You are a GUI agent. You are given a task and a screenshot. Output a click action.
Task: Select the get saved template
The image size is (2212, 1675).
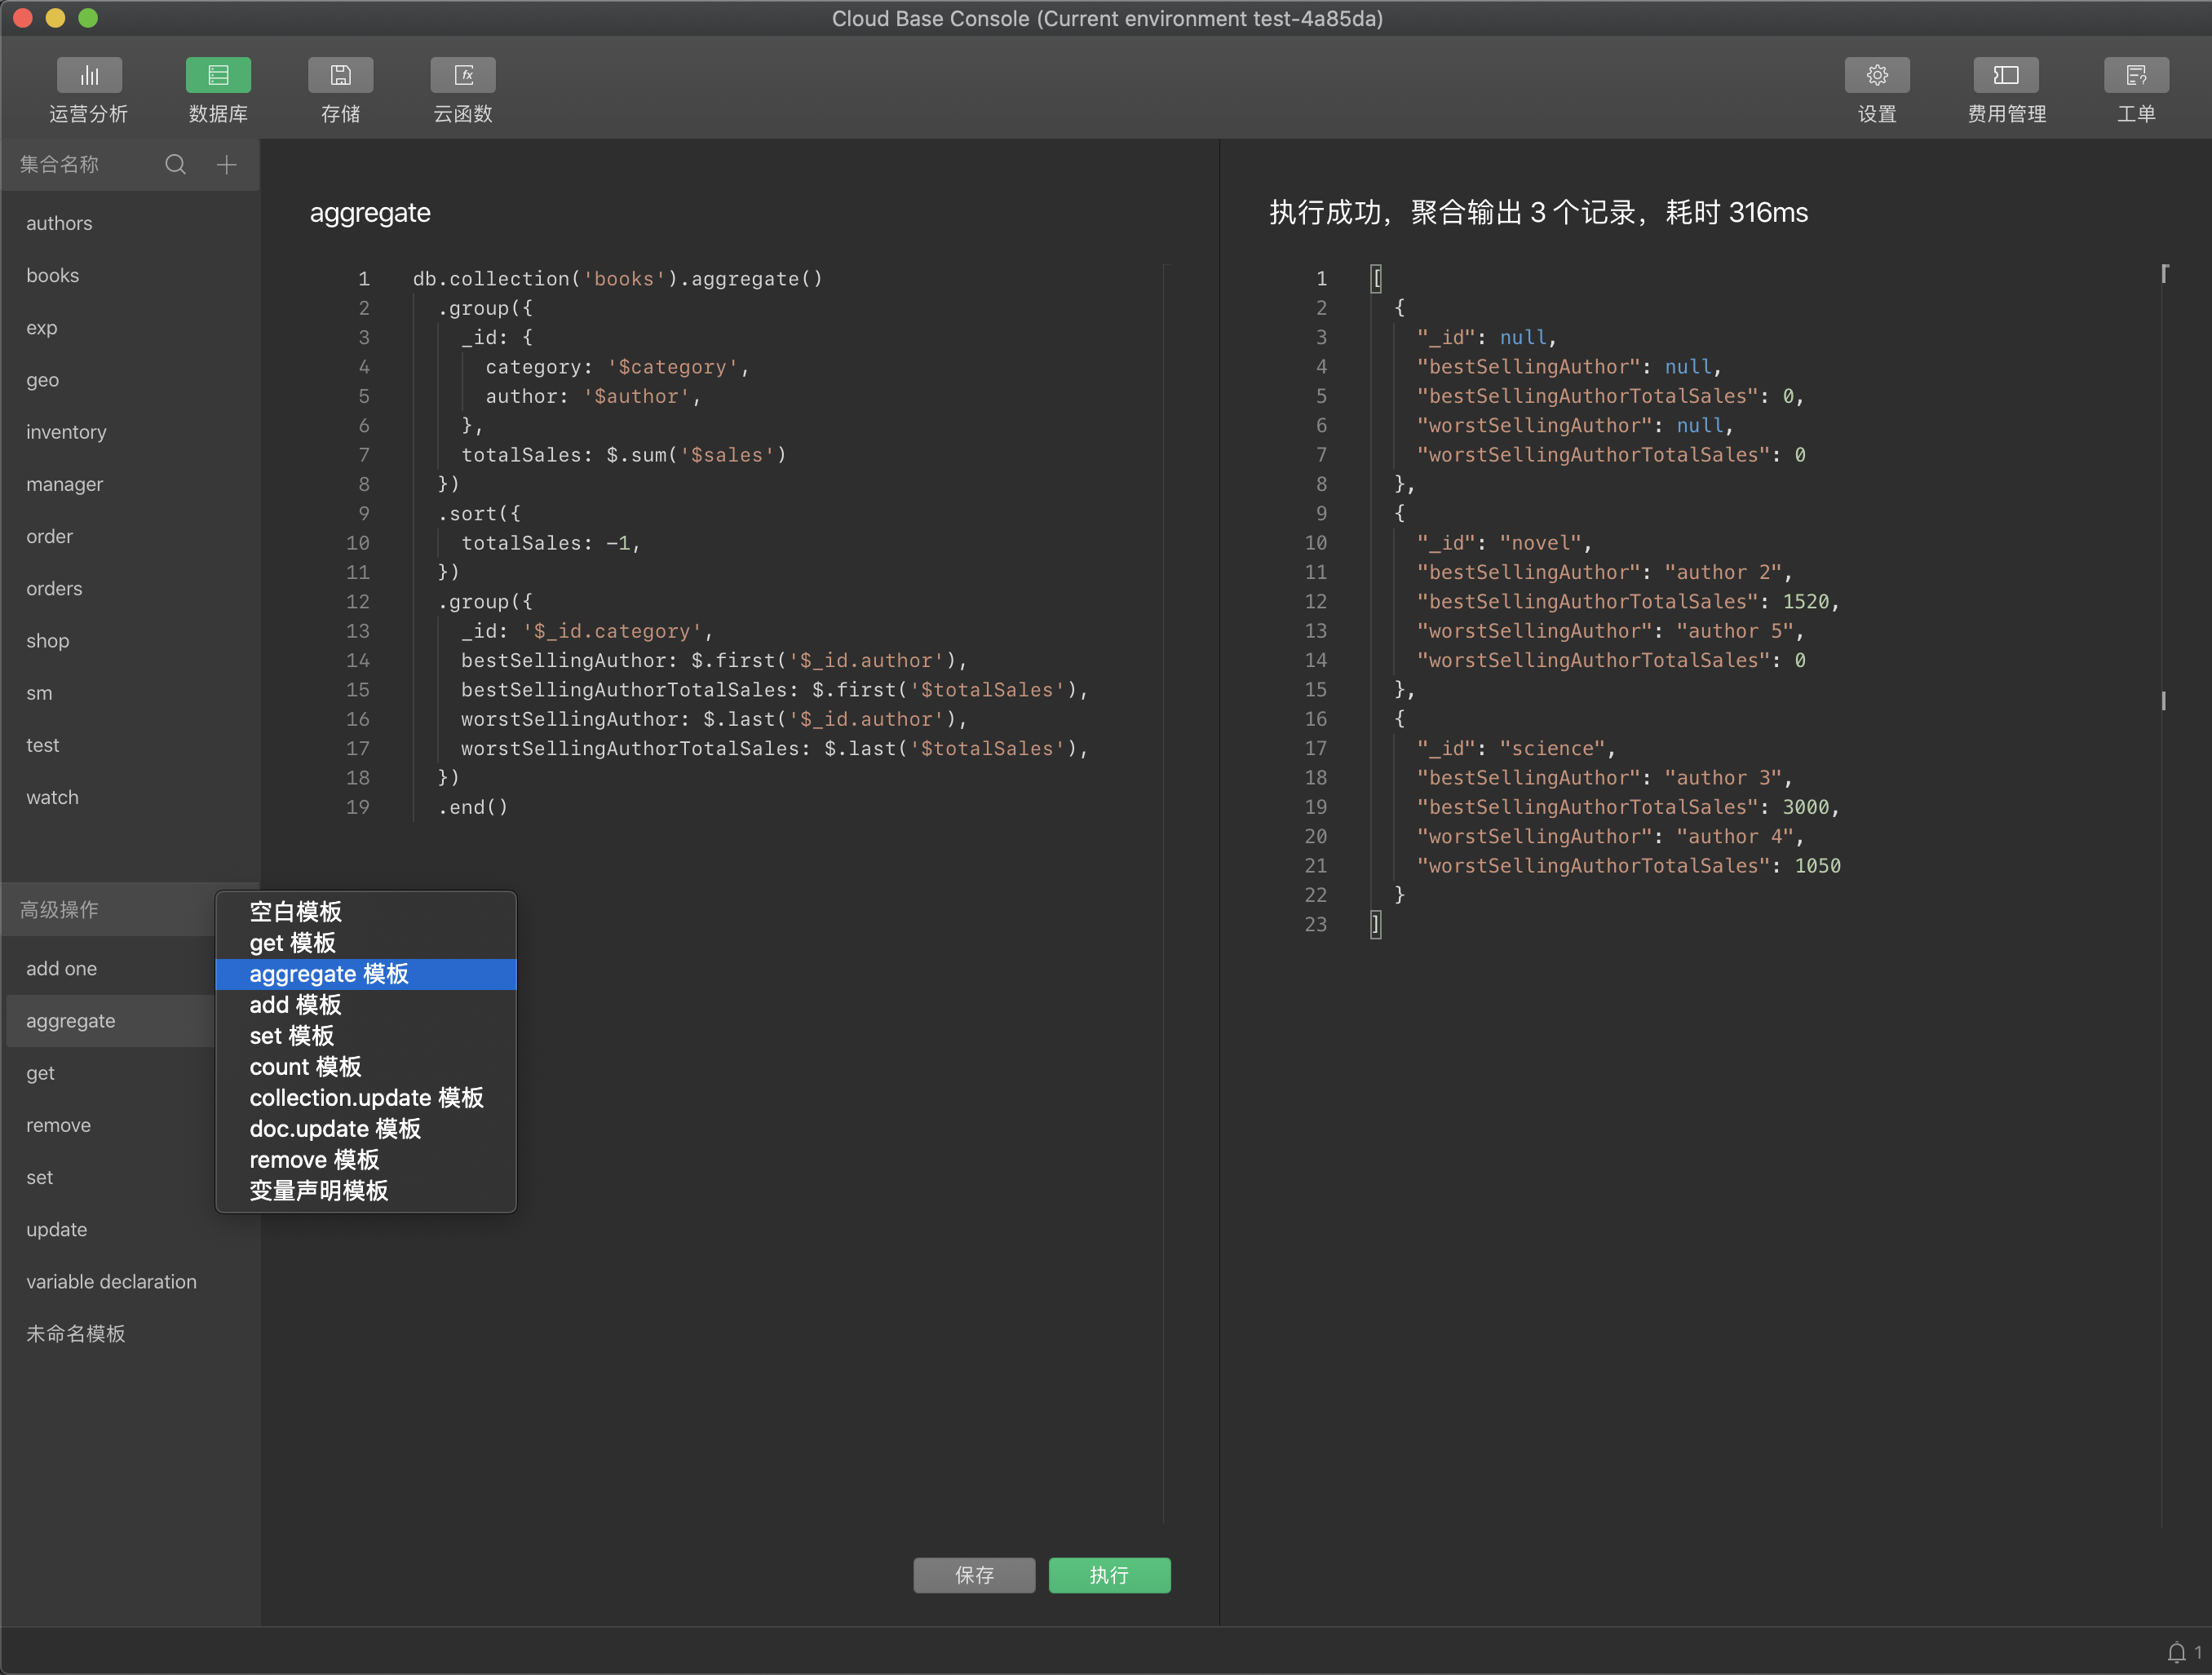[110, 1073]
